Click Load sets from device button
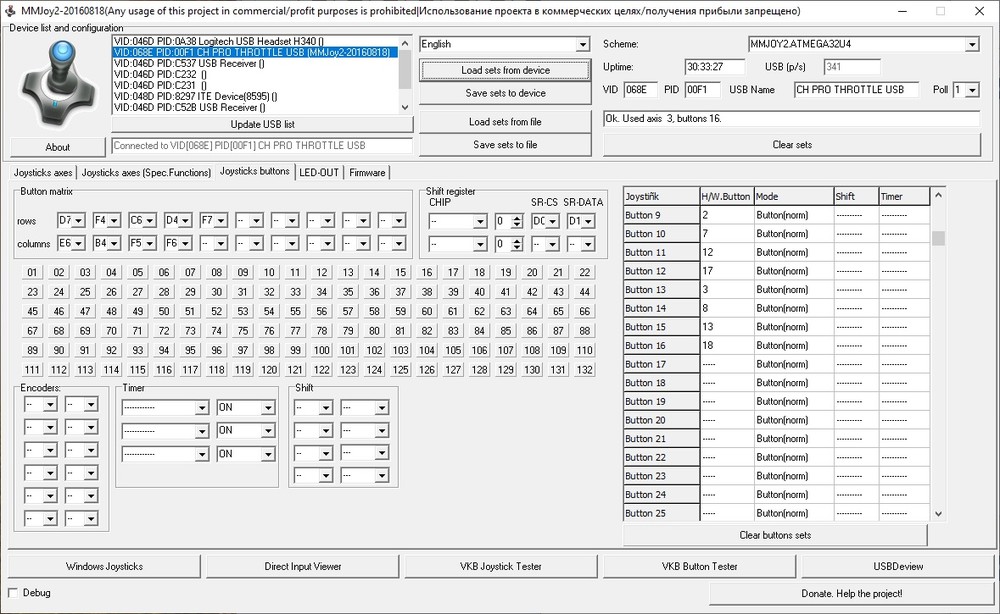Viewport: 1000px width, 614px height. point(505,71)
